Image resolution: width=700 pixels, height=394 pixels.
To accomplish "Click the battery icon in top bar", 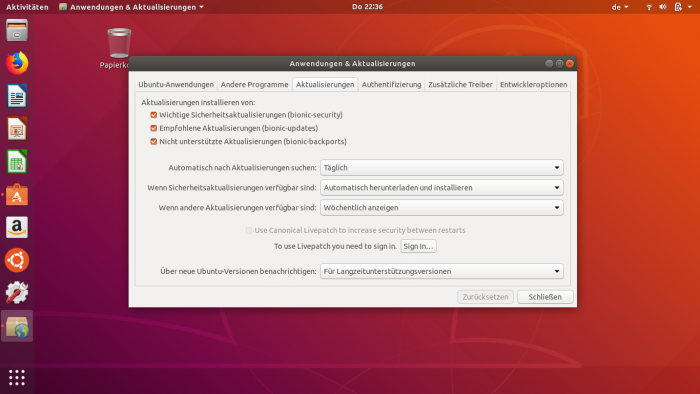I will click(x=678, y=7).
